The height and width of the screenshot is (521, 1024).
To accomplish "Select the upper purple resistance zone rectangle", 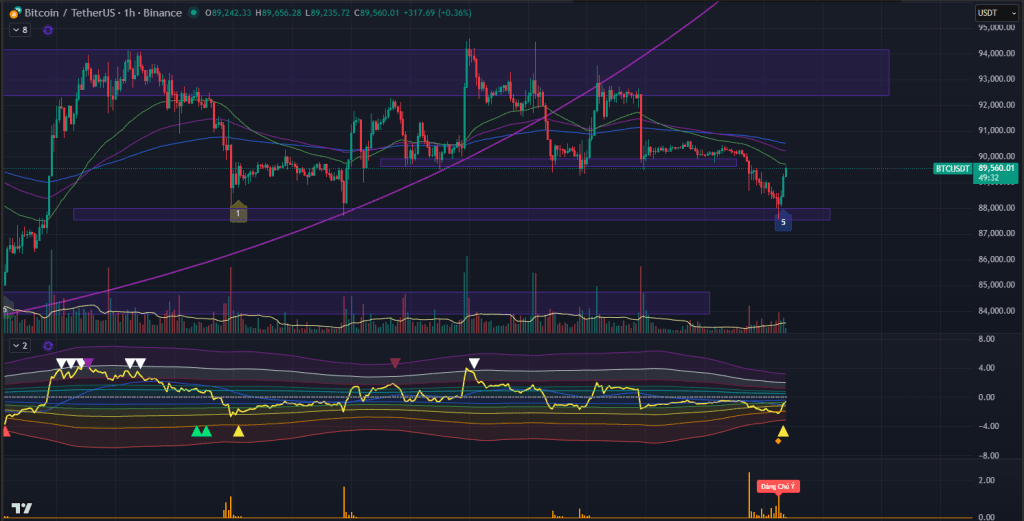I will click(445, 72).
